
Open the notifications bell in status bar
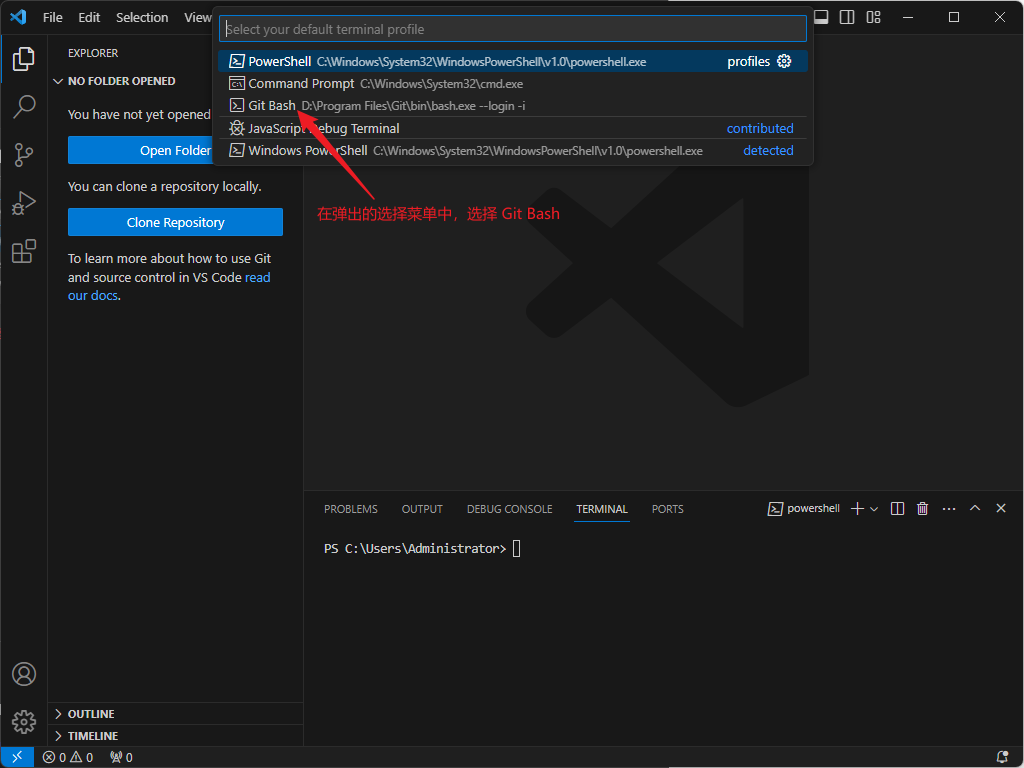tap(1002, 757)
